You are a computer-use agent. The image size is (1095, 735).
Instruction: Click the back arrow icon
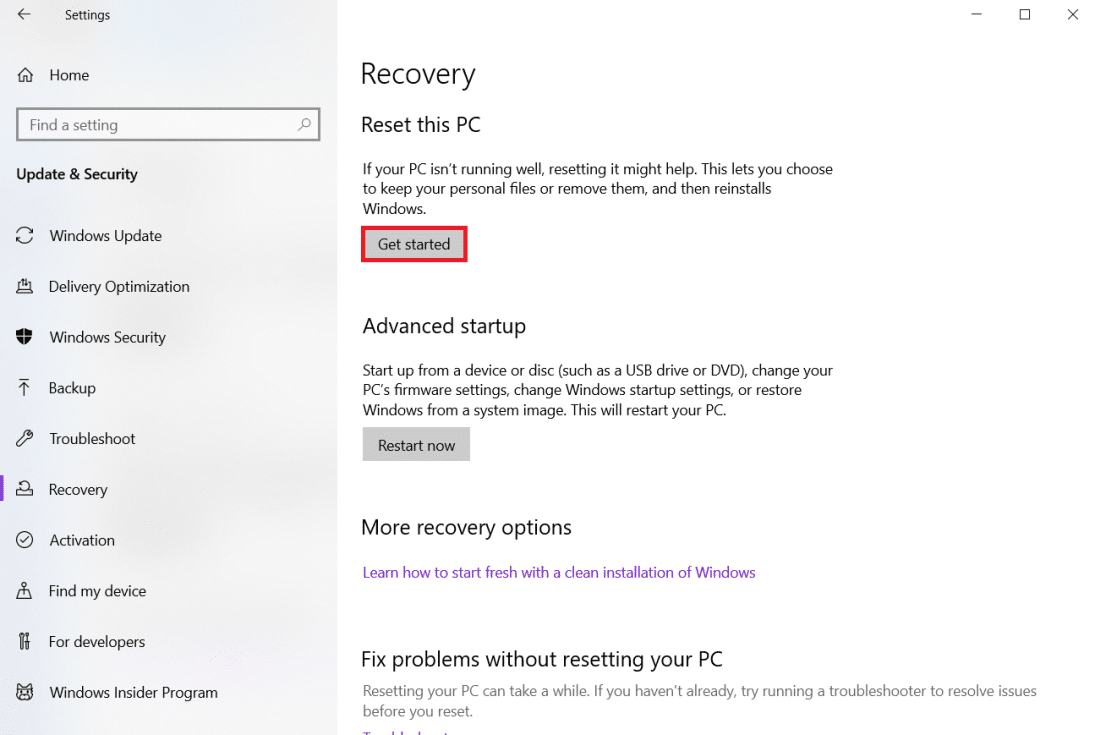click(24, 15)
